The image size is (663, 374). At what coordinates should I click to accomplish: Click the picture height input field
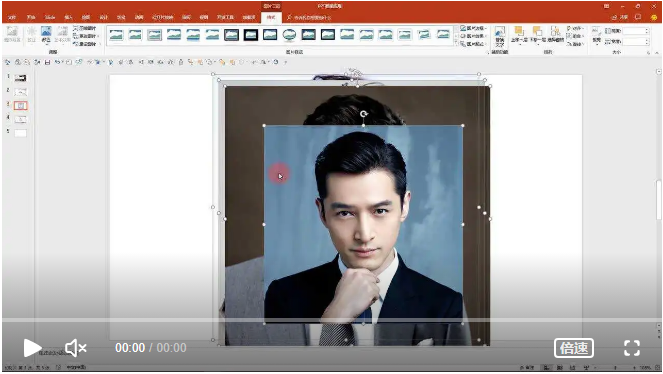[635, 31]
